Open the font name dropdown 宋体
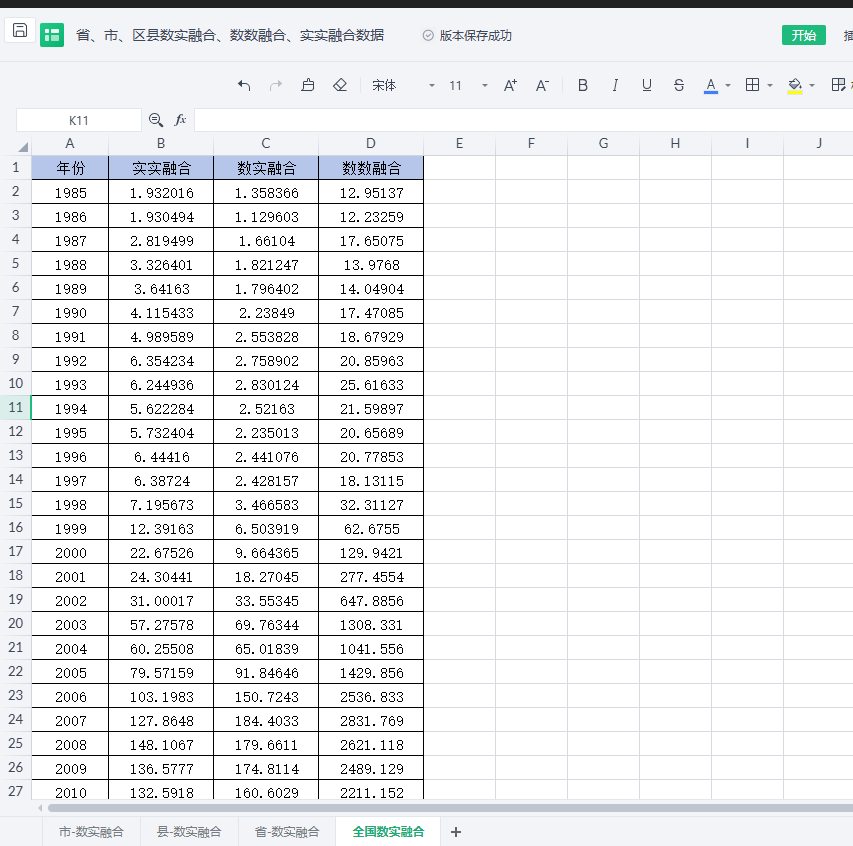The height and width of the screenshot is (846, 853). tap(403, 85)
